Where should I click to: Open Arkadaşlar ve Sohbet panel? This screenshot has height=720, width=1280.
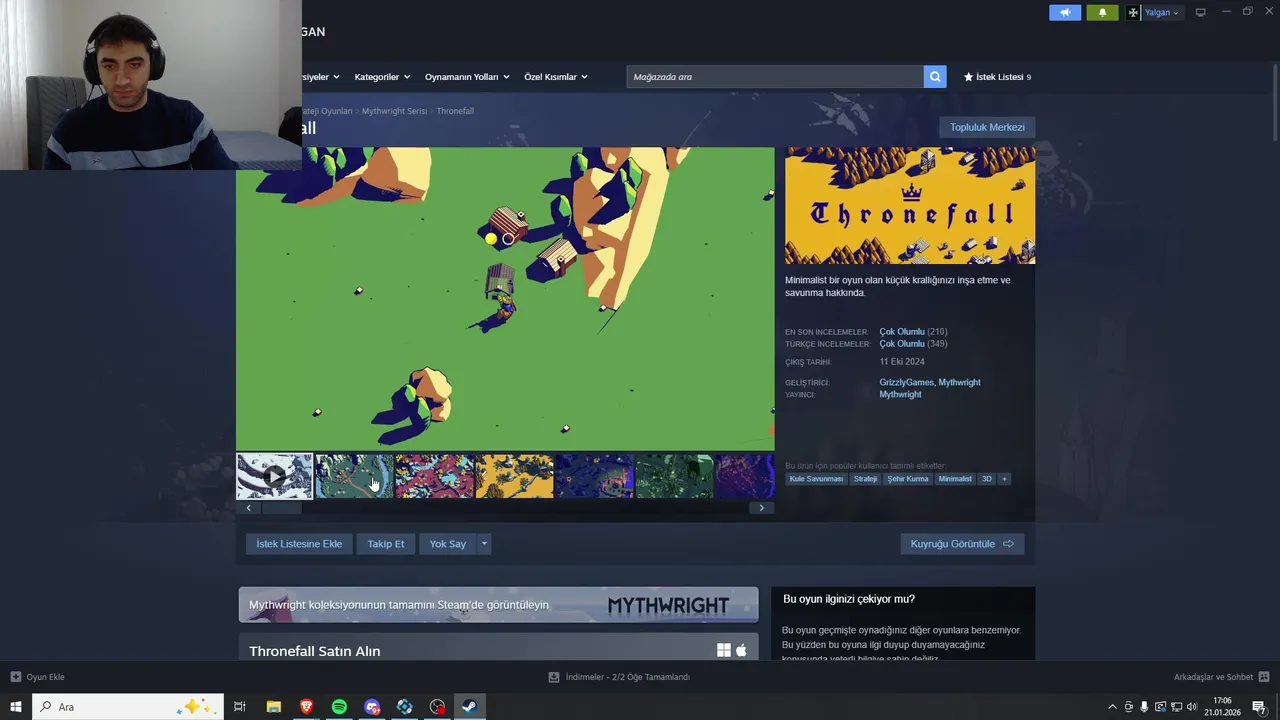pos(1221,677)
